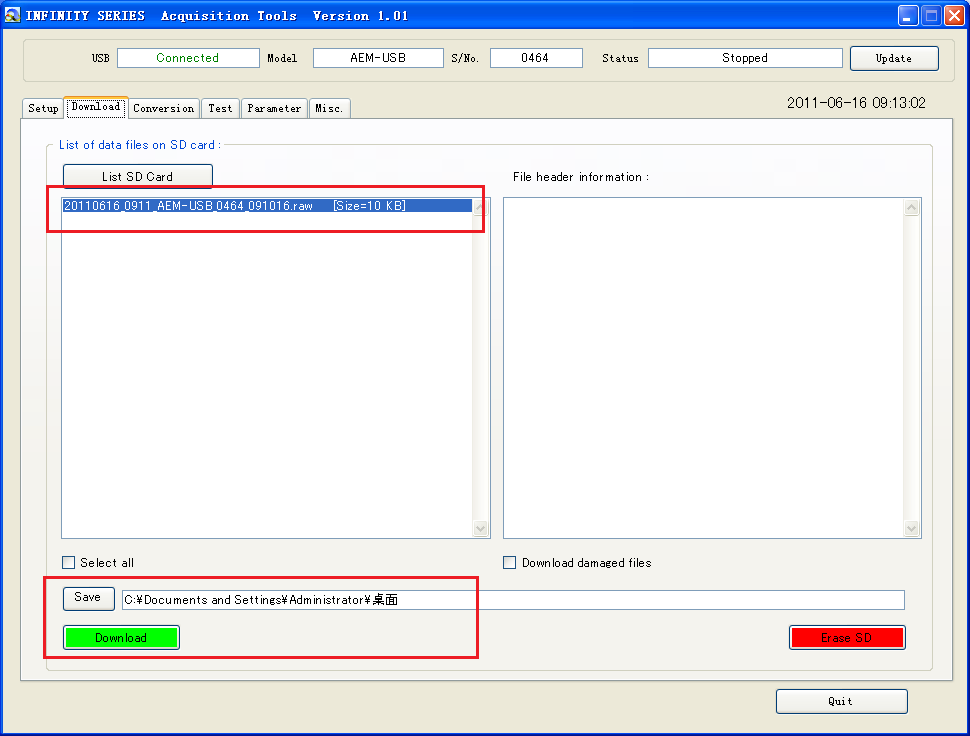Image resolution: width=970 pixels, height=736 pixels.
Task: Click header information scrollbar down arrow
Action: tap(911, 529)
